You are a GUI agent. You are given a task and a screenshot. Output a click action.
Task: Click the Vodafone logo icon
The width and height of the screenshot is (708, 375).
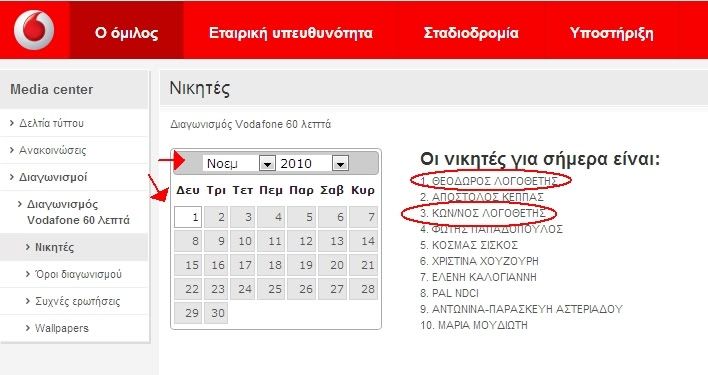tap(34, 30)
